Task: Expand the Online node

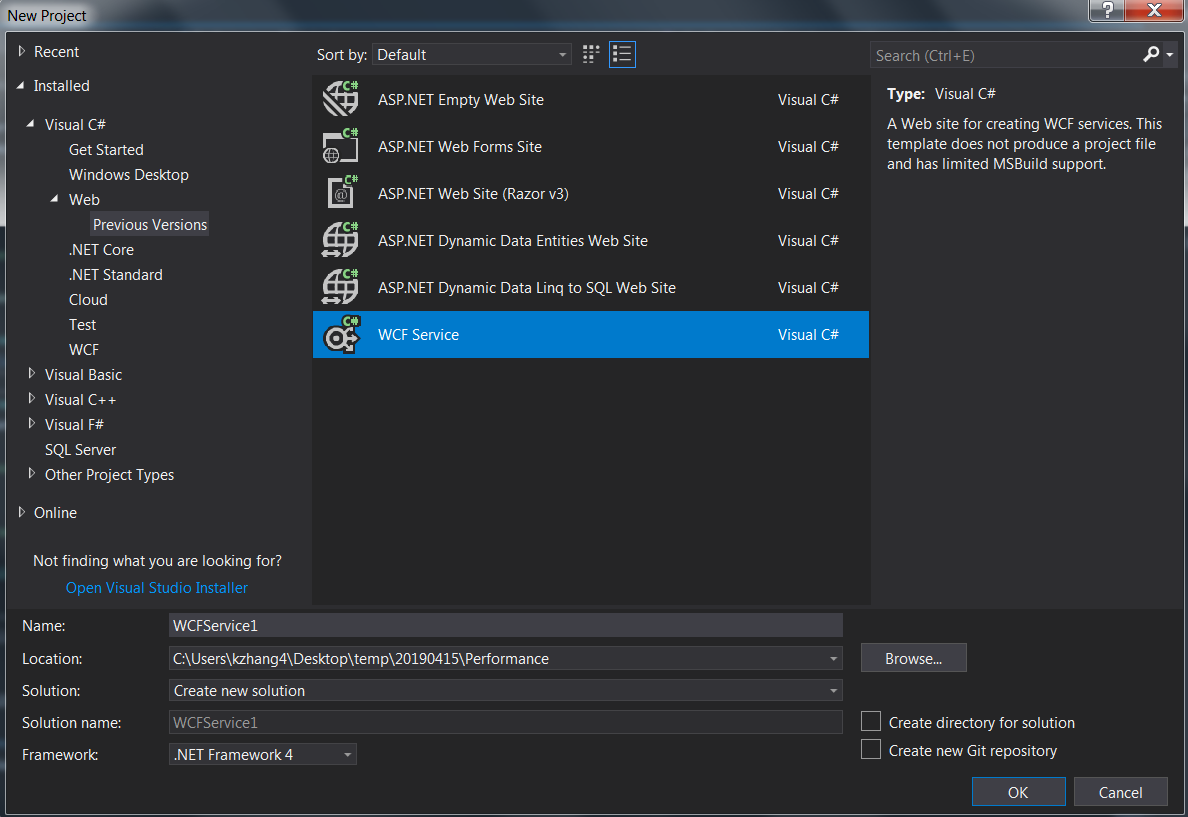Action: (22, 512)
